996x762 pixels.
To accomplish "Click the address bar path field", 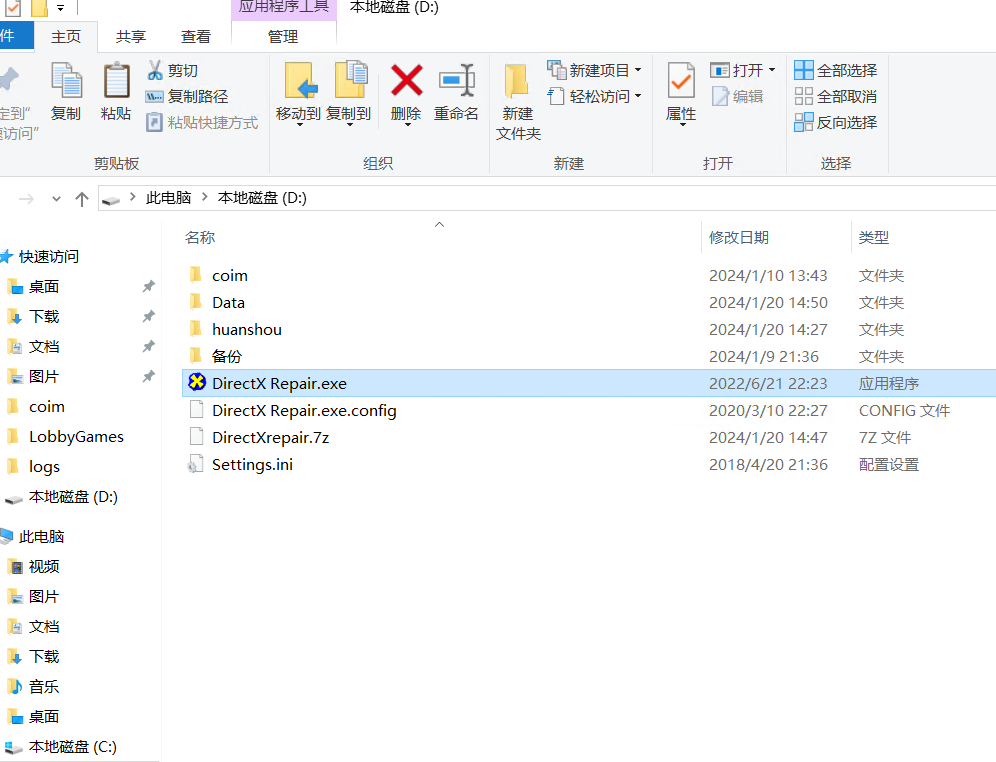I will [x=548, y=198].
